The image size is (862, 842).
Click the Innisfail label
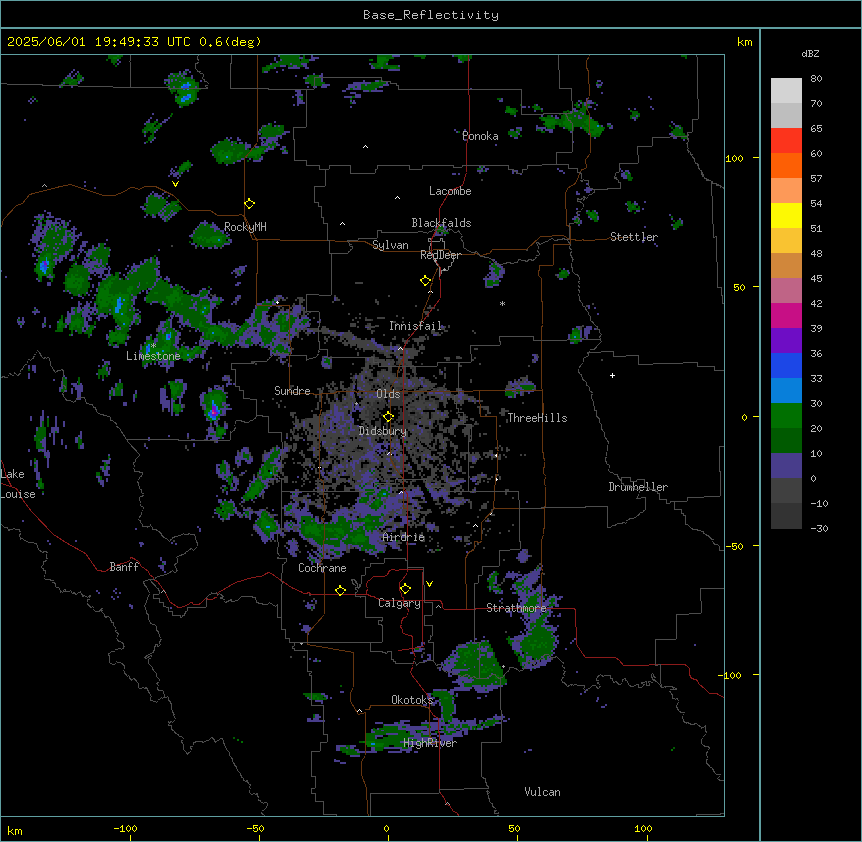pyautogui.click(x=416, y=326)
